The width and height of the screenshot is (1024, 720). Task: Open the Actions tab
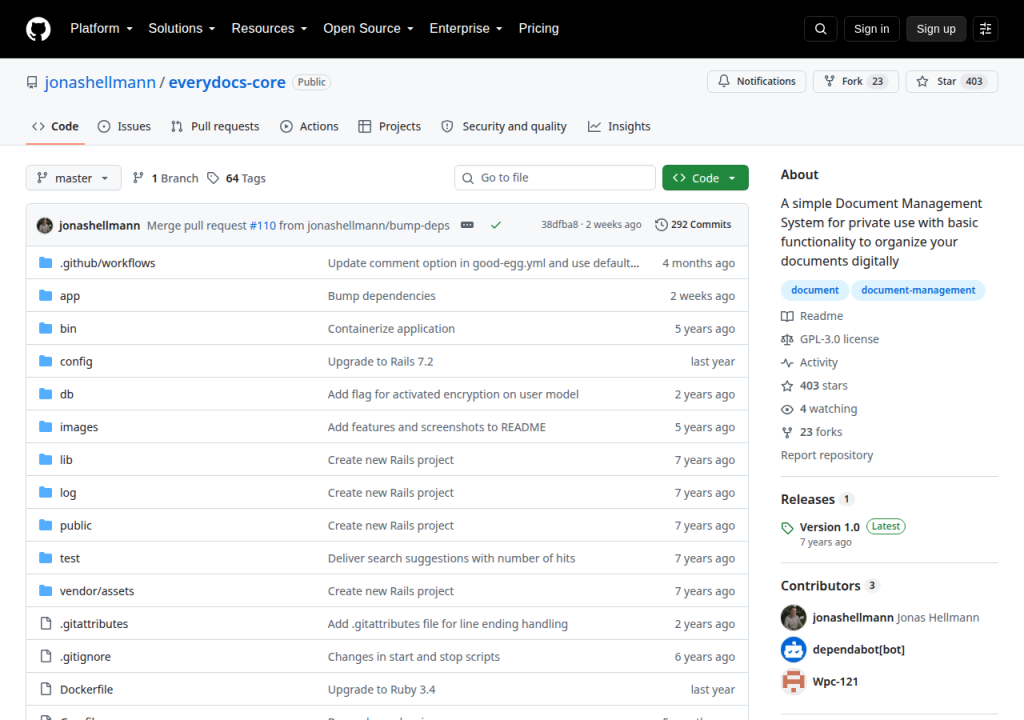point(310,127)
